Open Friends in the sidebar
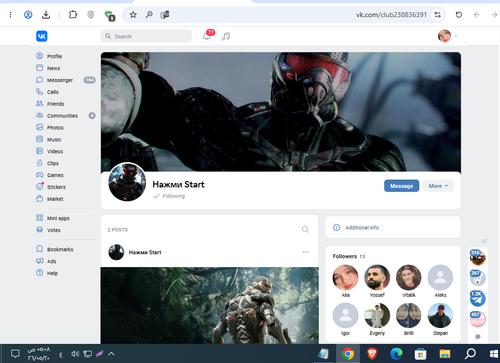Viewport: 500px width, 363px height. [x=55, y=104]
